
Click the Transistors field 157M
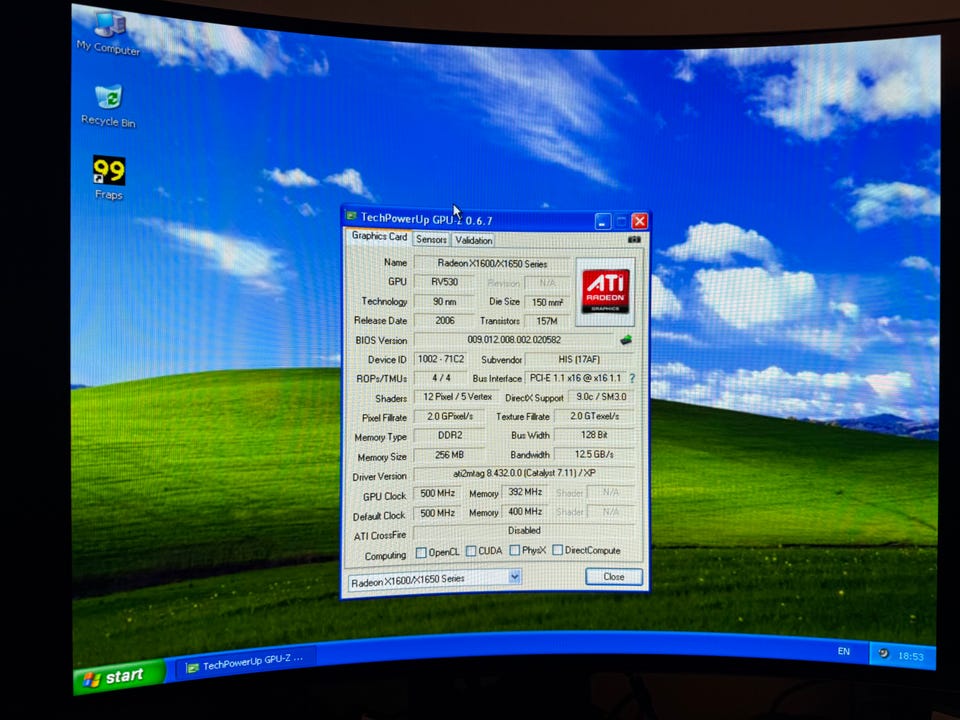pos(547,321)
